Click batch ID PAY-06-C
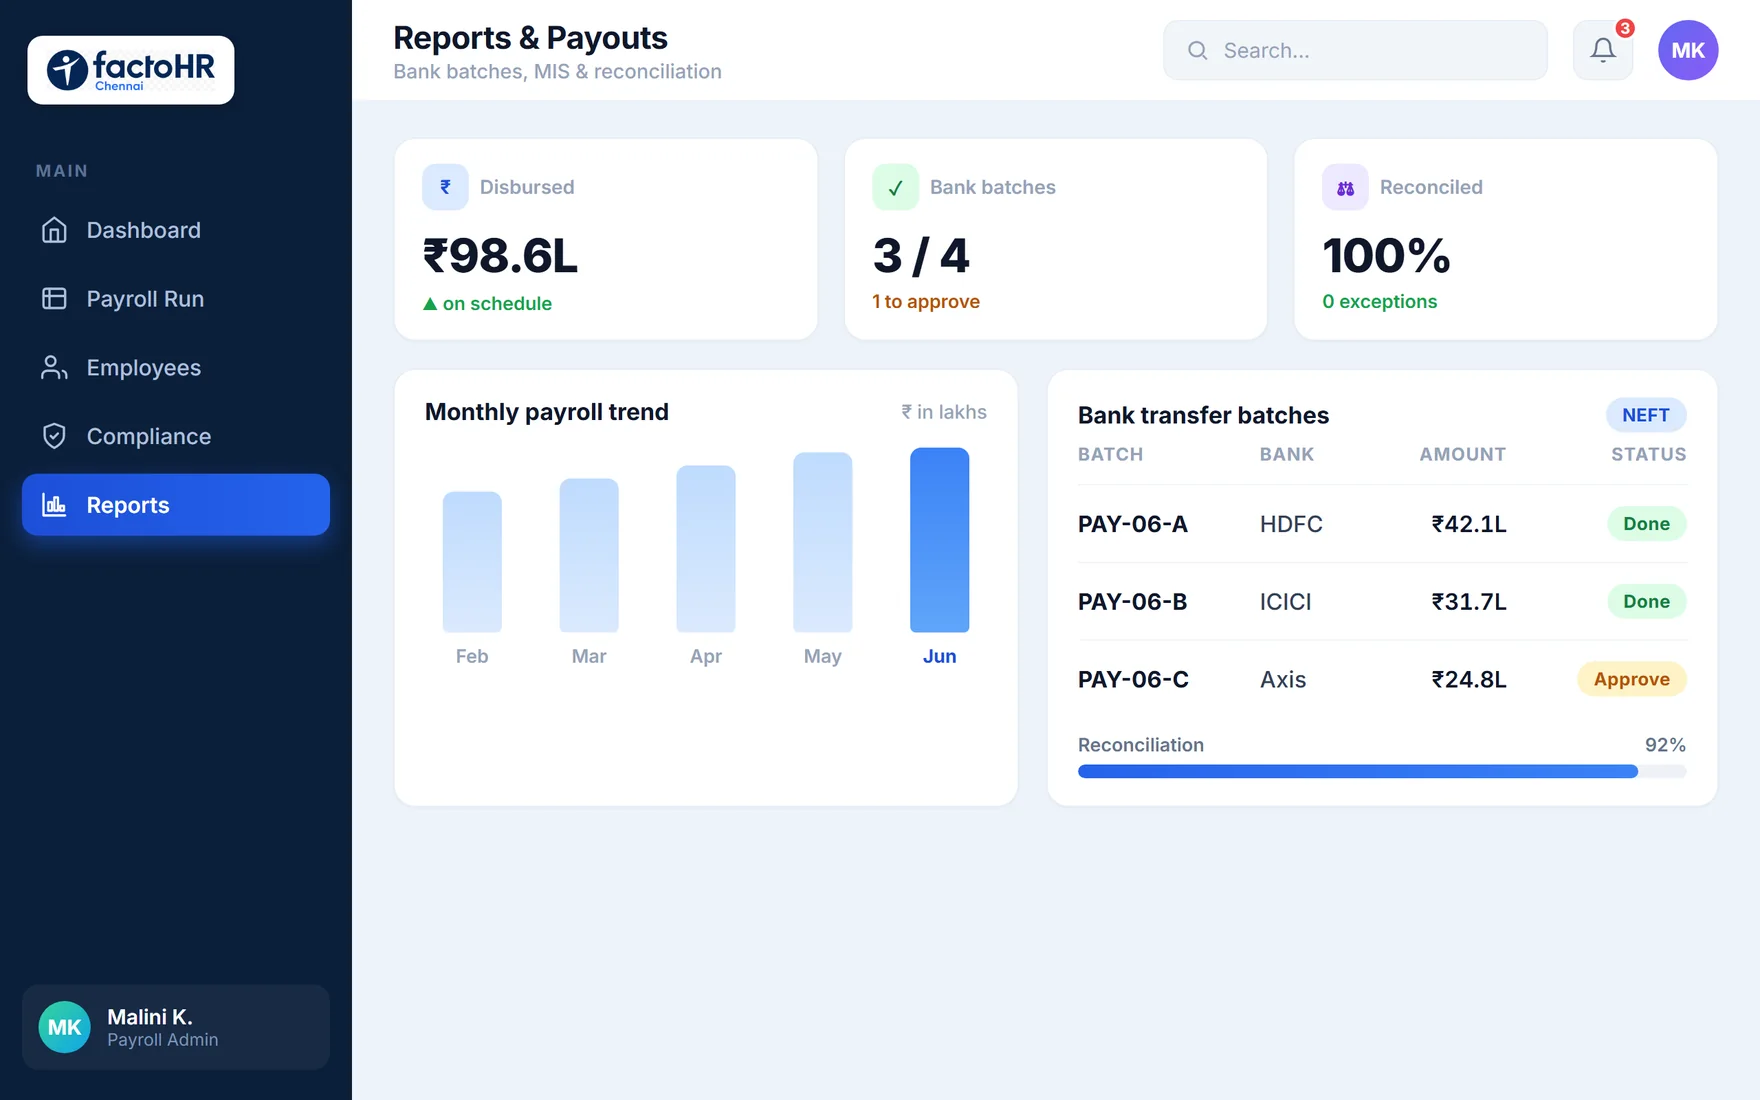 click(x=1133, y=680)
